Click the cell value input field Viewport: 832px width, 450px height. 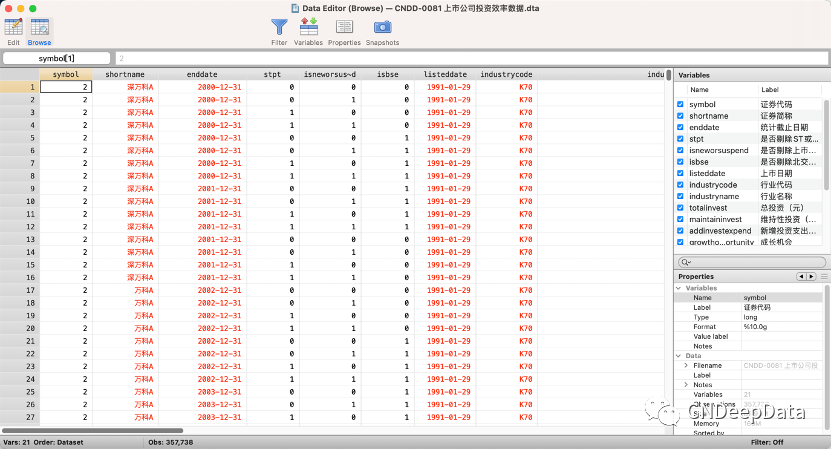point(472,58)
